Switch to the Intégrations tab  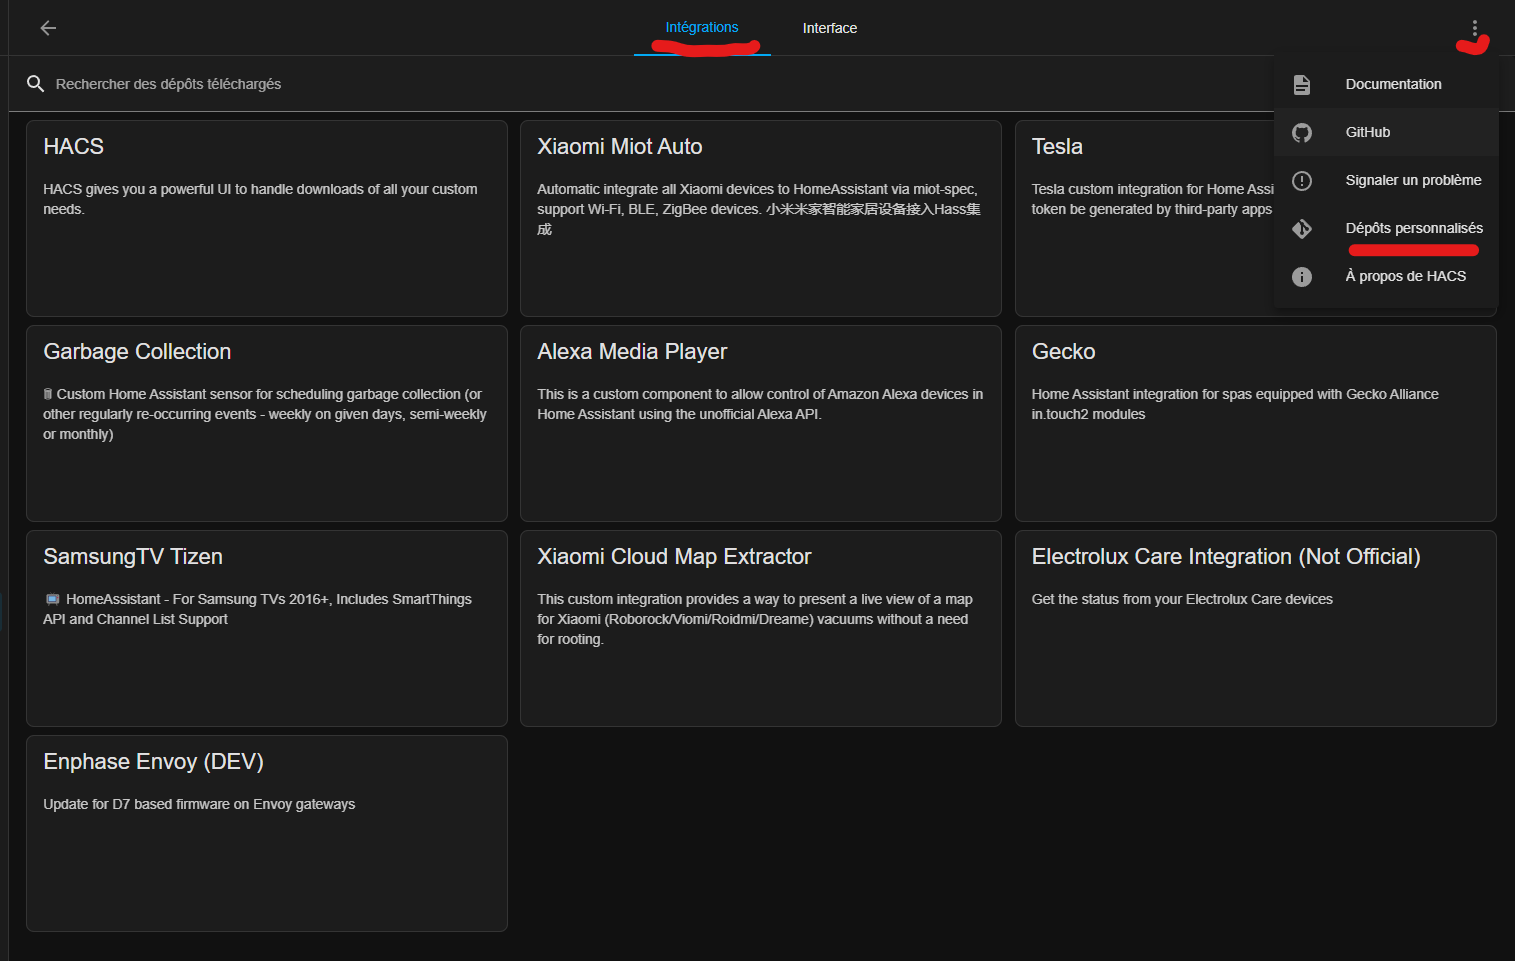coord(702,28)
